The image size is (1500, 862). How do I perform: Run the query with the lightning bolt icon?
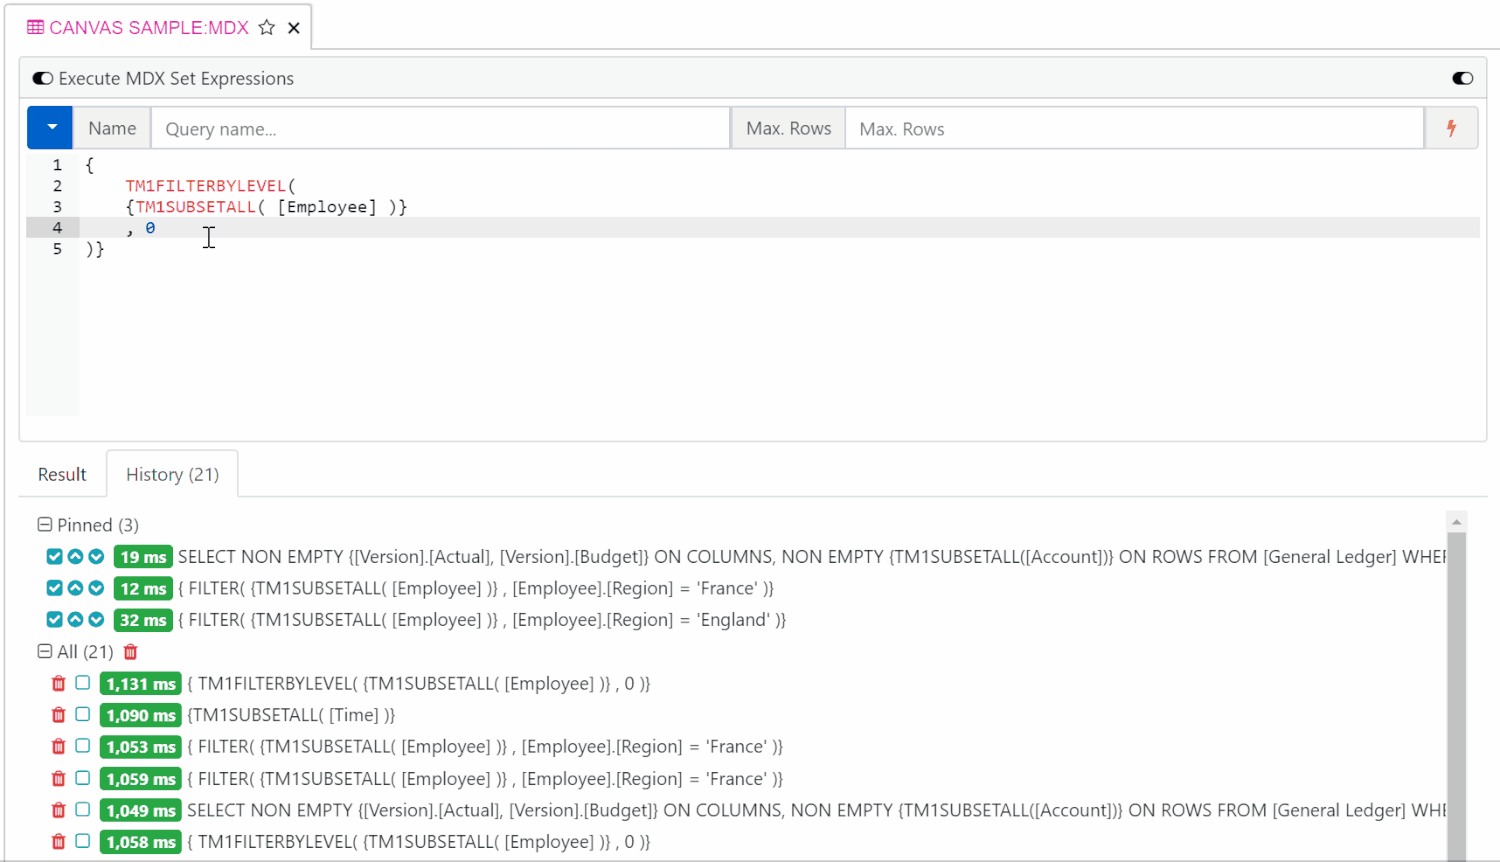click(1451, 127)
